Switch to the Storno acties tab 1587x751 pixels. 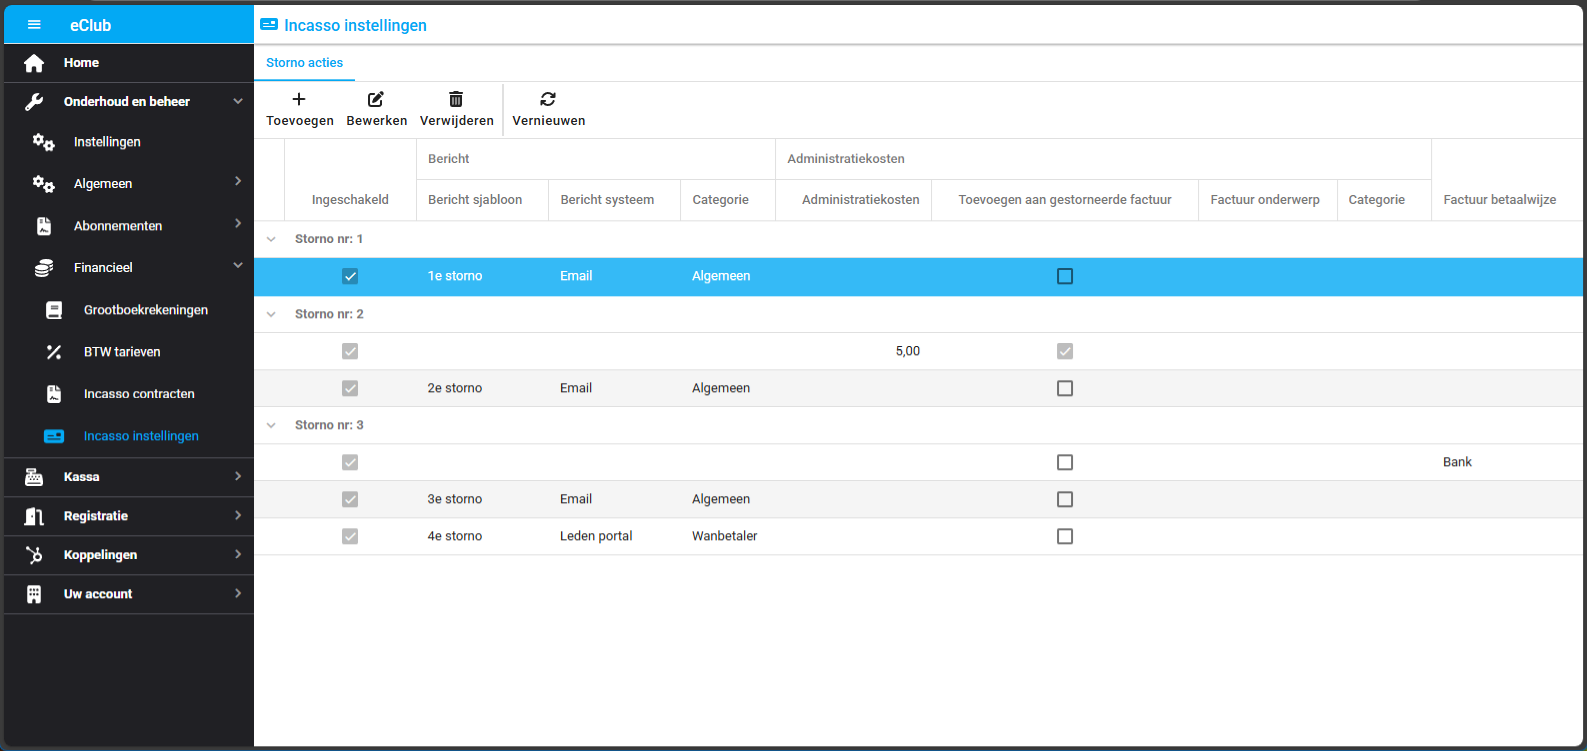click(304, 63)
